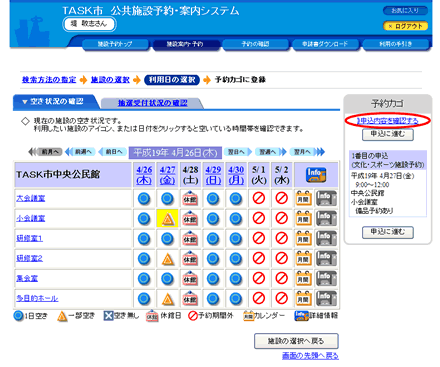Switch to the 抽選受付状況の確認 tab
The height and width of the screenshot is (367, 440).
click(152, 103)
